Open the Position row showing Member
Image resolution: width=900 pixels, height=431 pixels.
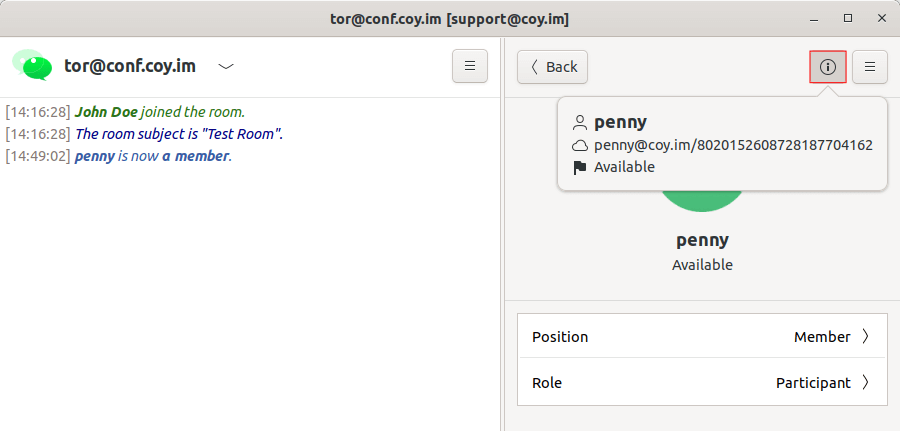click(702, 337)
